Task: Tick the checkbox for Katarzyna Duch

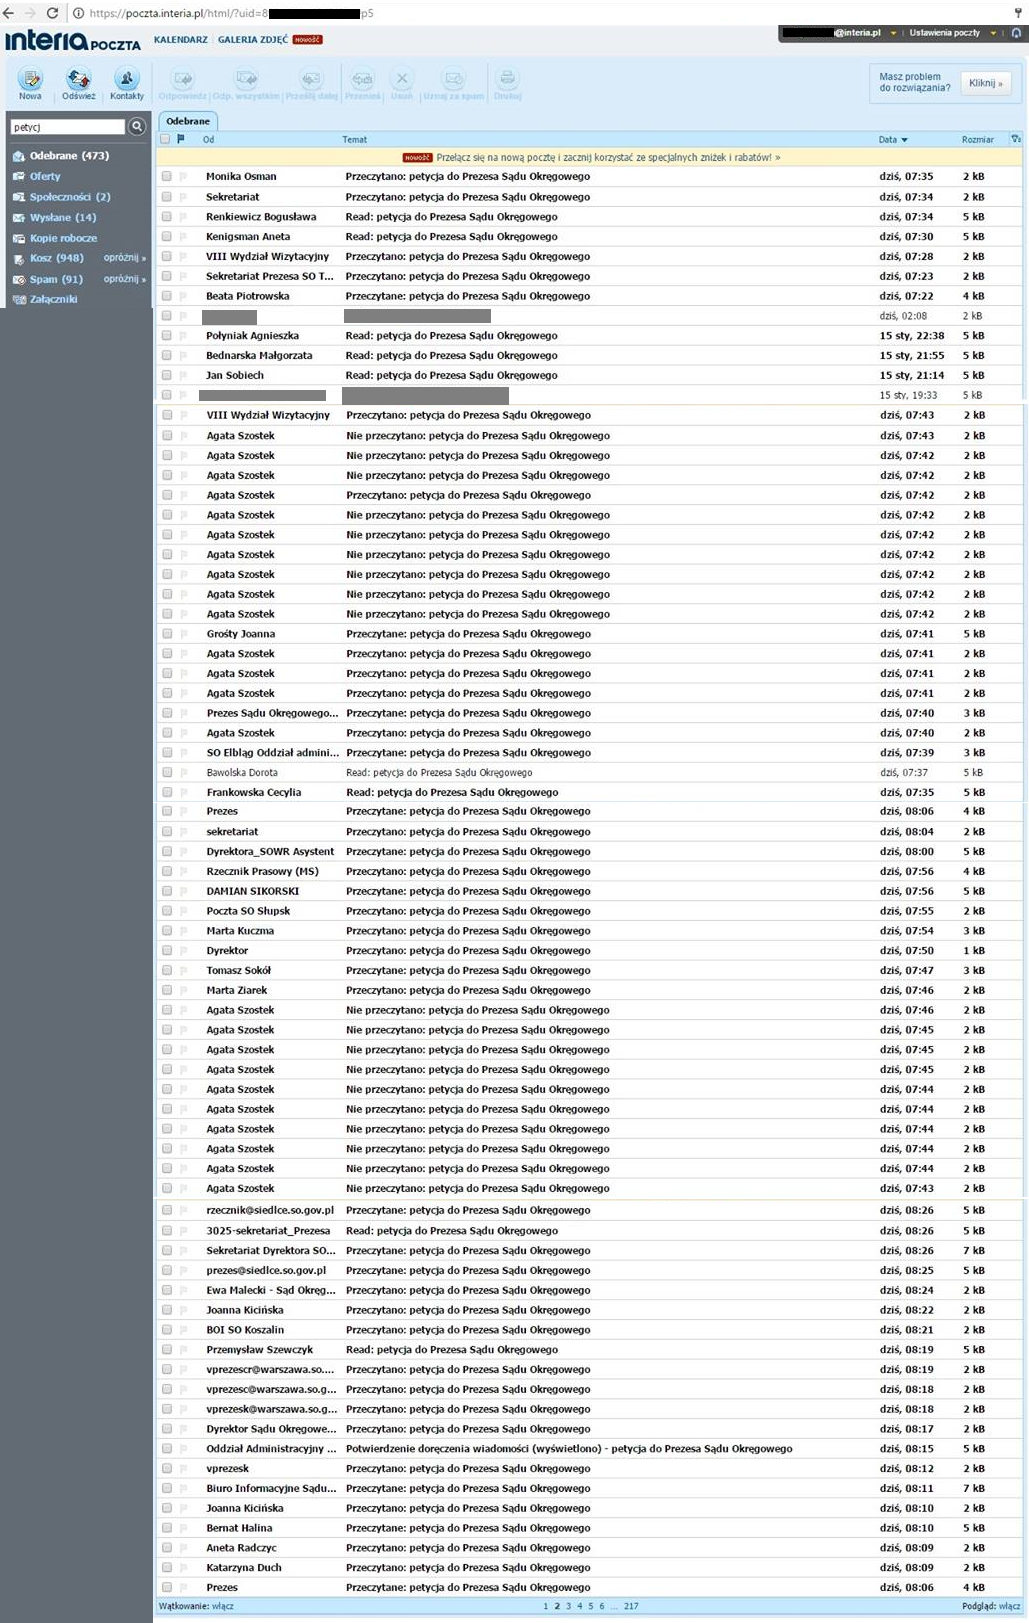Action: (x=167, y=1568)
